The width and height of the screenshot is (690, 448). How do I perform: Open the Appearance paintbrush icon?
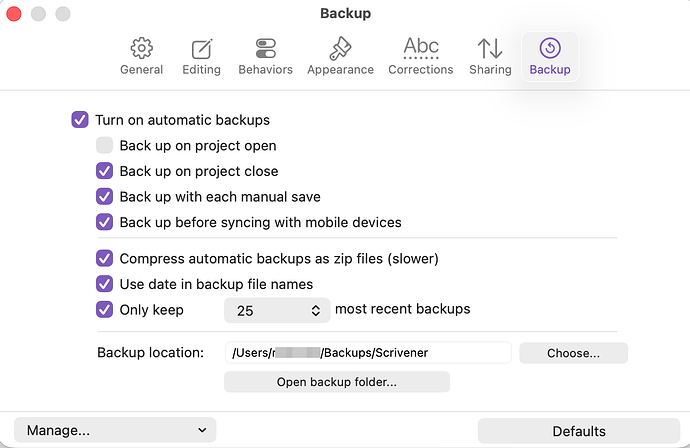click(x=340, y=48)
